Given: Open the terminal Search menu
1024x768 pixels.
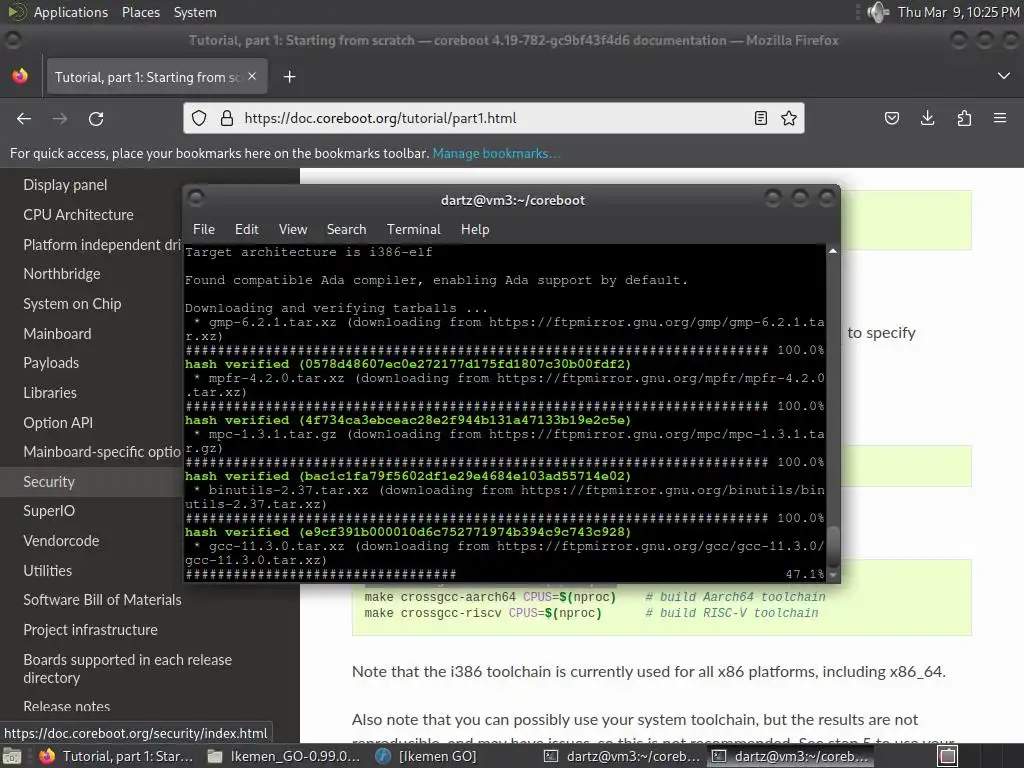Looking at the screenshot, I should pos(346,229).
